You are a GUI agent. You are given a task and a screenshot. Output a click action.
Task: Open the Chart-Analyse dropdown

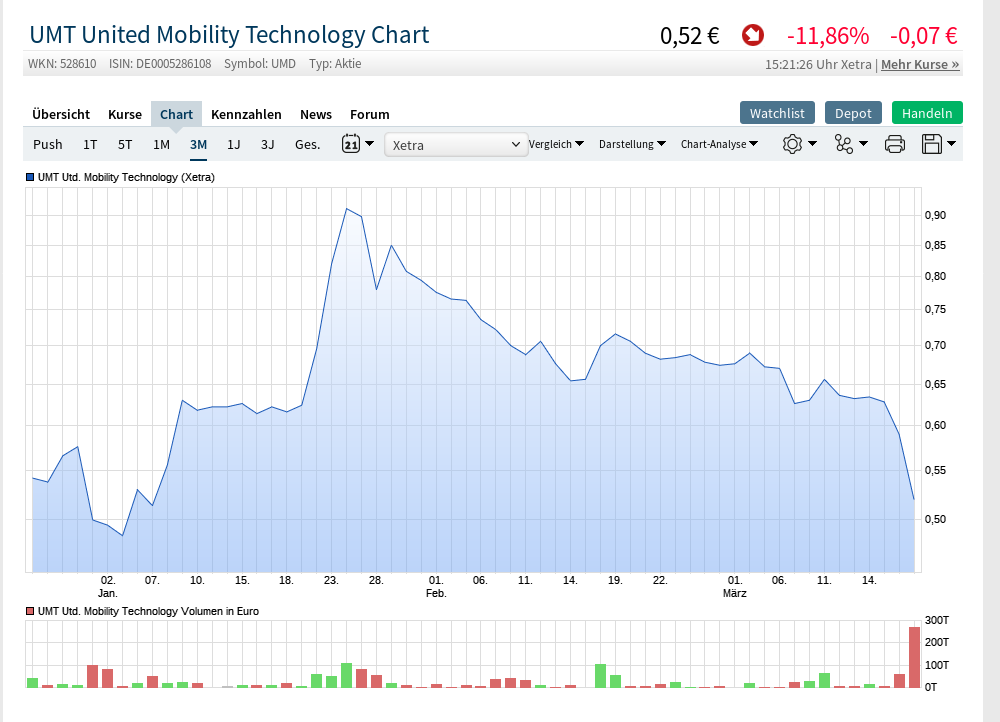719,144
